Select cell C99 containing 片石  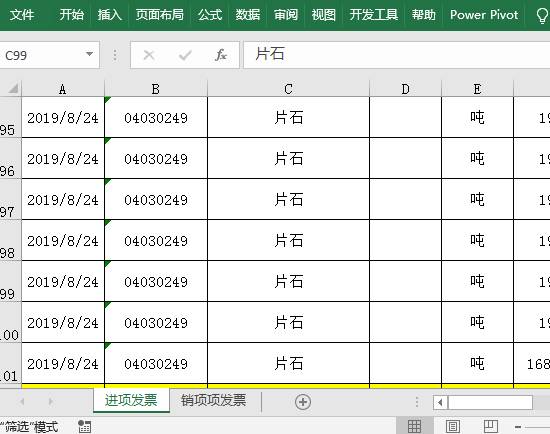click(288, 281)
